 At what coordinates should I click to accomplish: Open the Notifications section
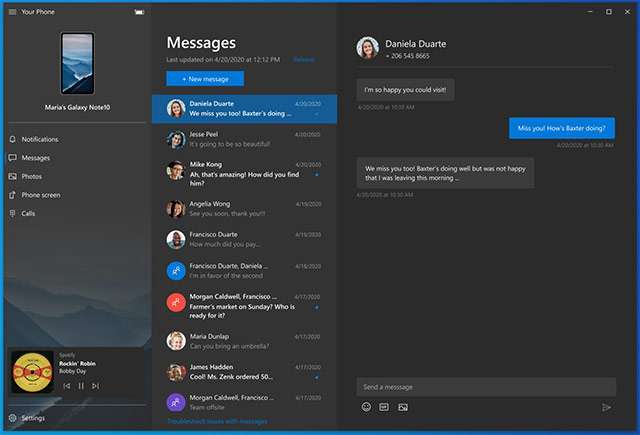pos(77,139)
